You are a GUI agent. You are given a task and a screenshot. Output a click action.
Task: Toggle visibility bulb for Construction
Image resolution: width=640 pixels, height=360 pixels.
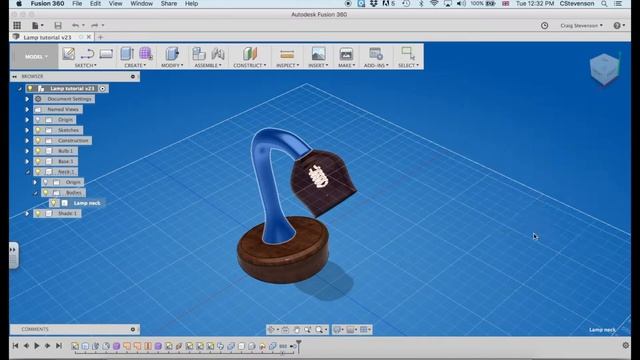[x=38, y=141]
